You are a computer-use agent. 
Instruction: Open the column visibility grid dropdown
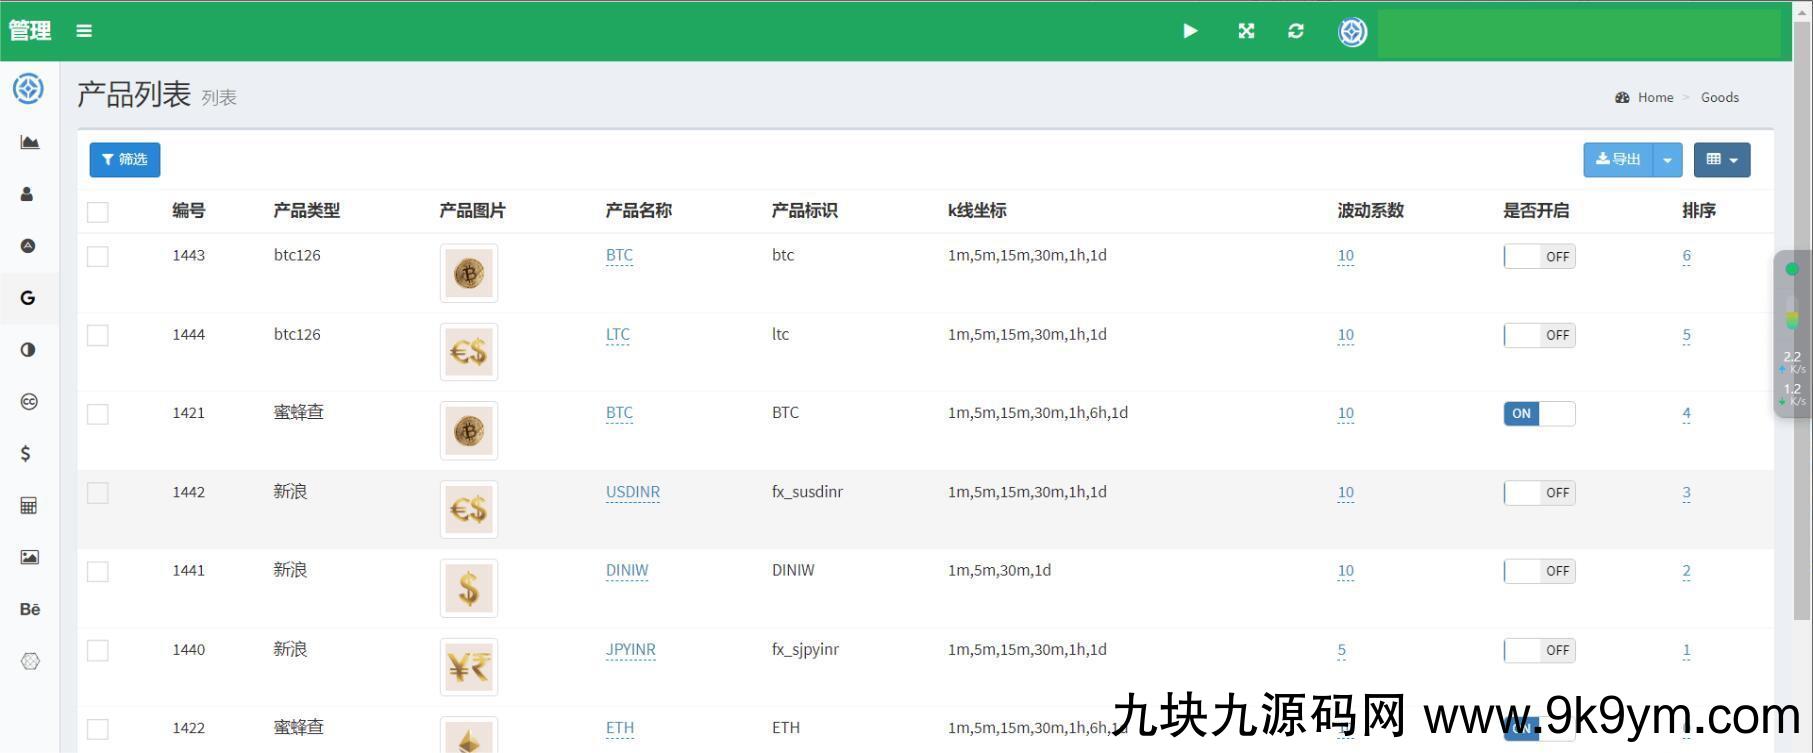(1722, 160)
